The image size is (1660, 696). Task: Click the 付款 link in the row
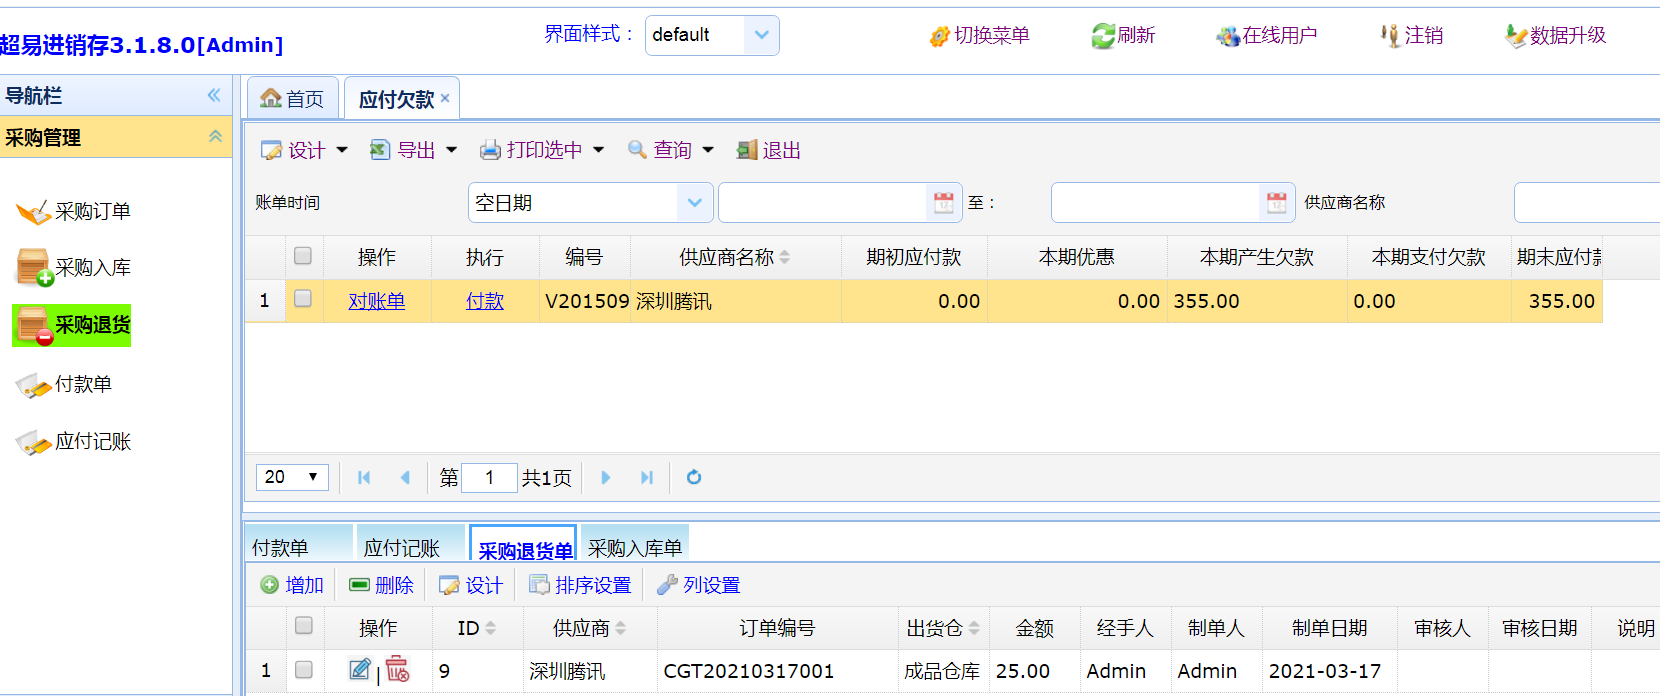pos(485,301)
